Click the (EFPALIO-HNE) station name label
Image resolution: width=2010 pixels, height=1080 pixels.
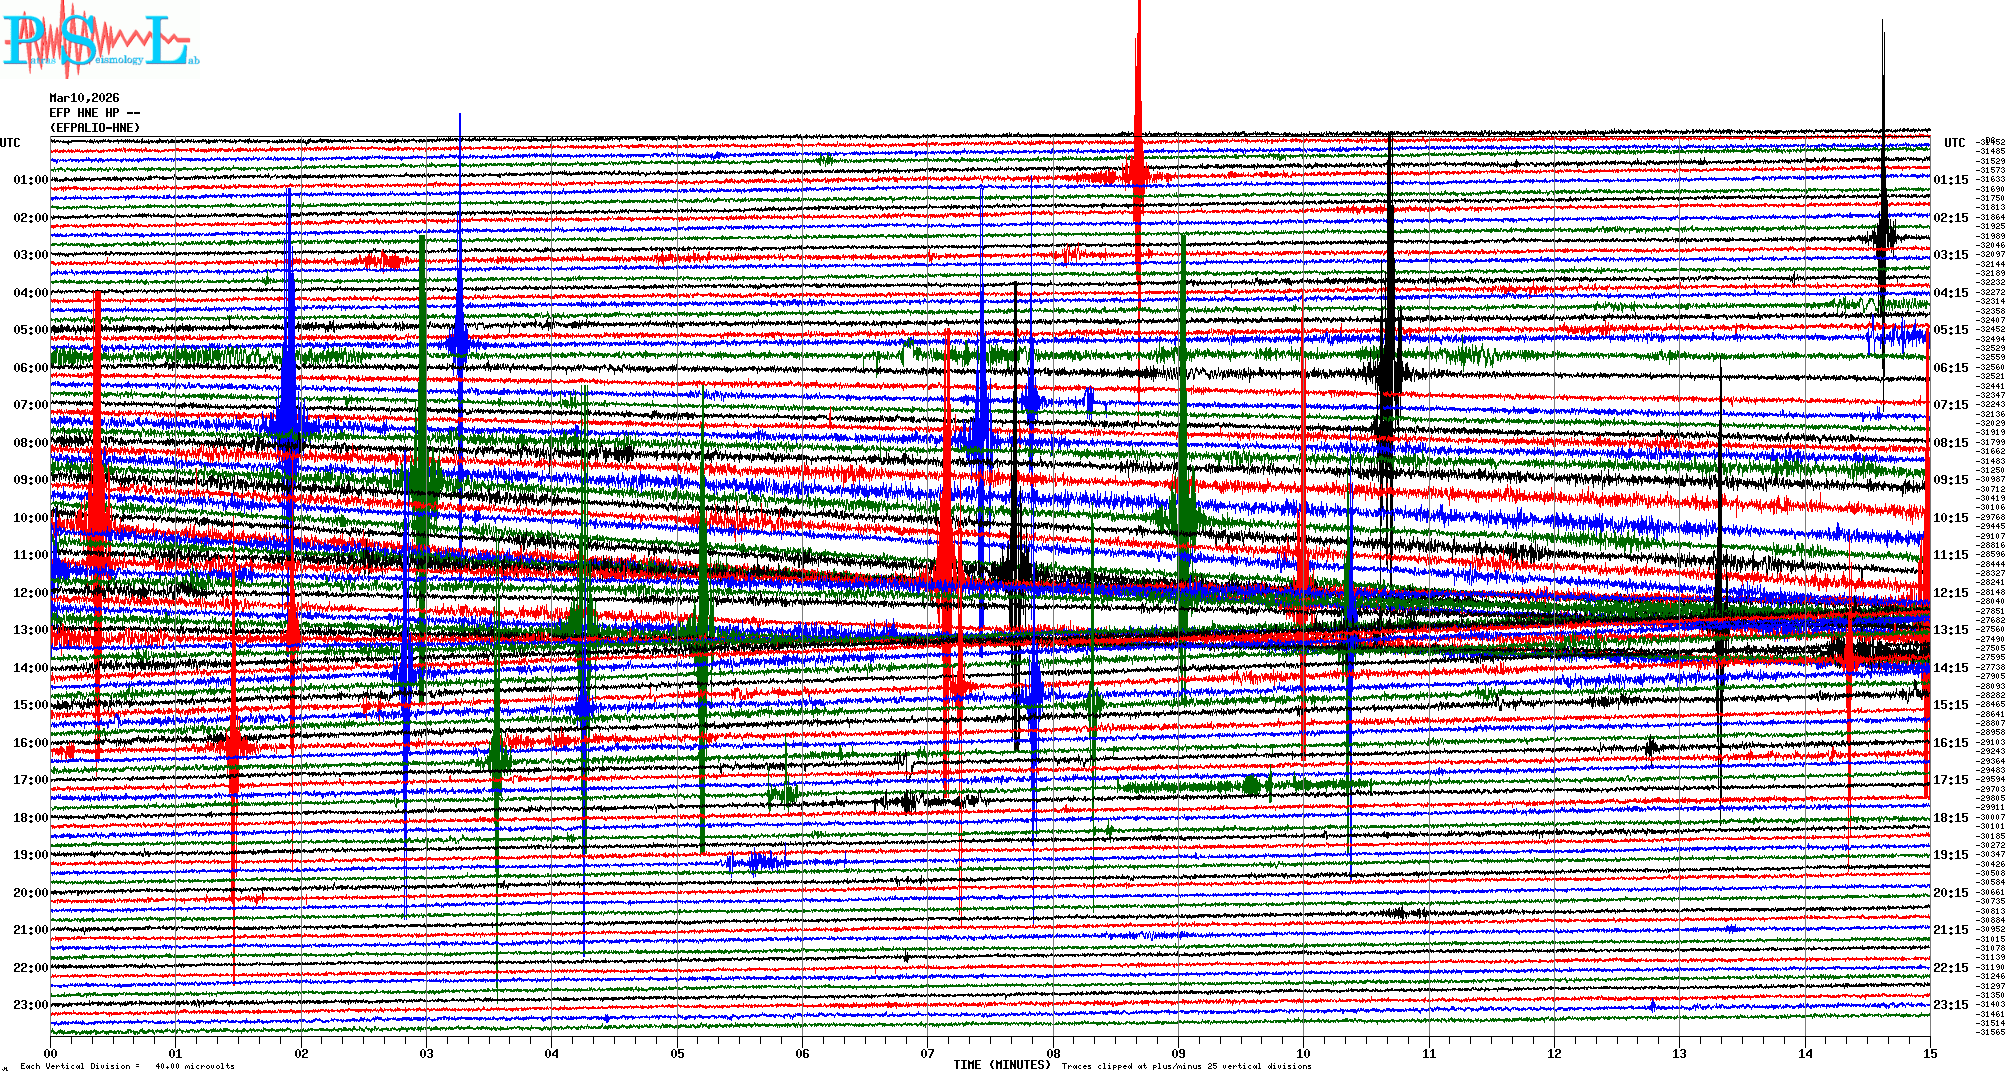coord(95,128)
